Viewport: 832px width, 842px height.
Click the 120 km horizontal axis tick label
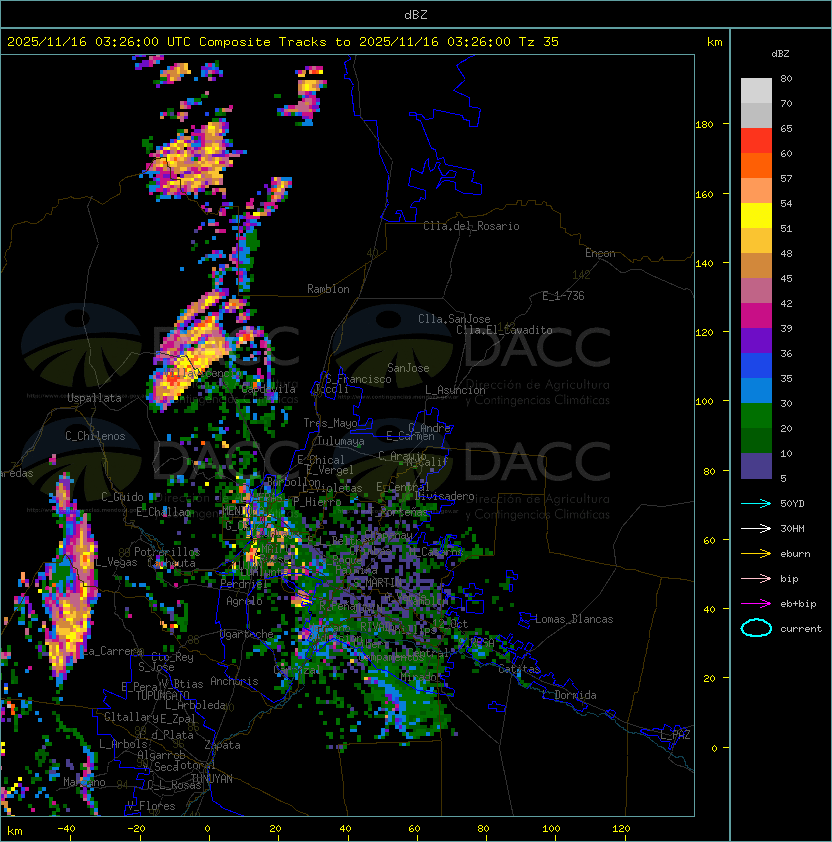tap(621, 829)
